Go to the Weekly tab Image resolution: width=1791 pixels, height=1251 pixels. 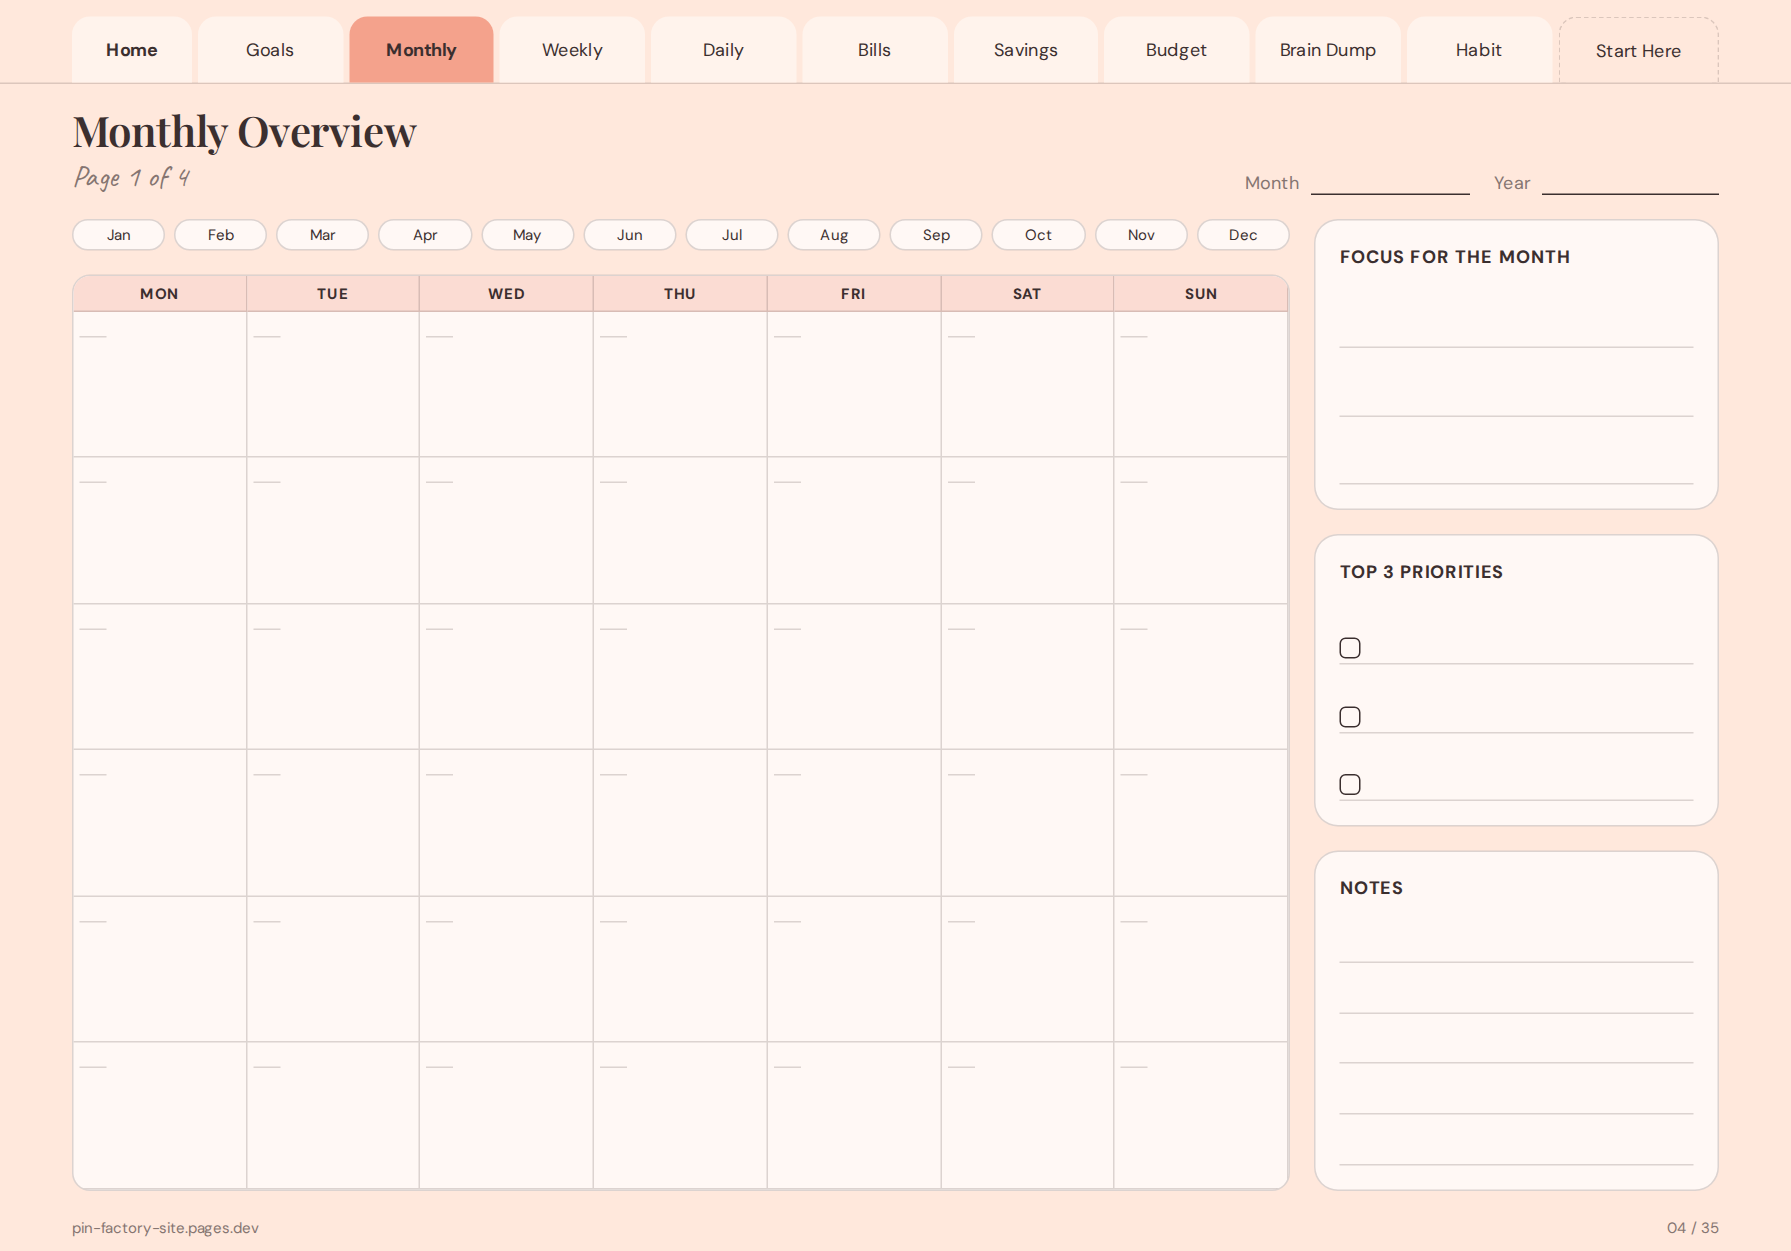pyautogui.click(x=572, y=50)
